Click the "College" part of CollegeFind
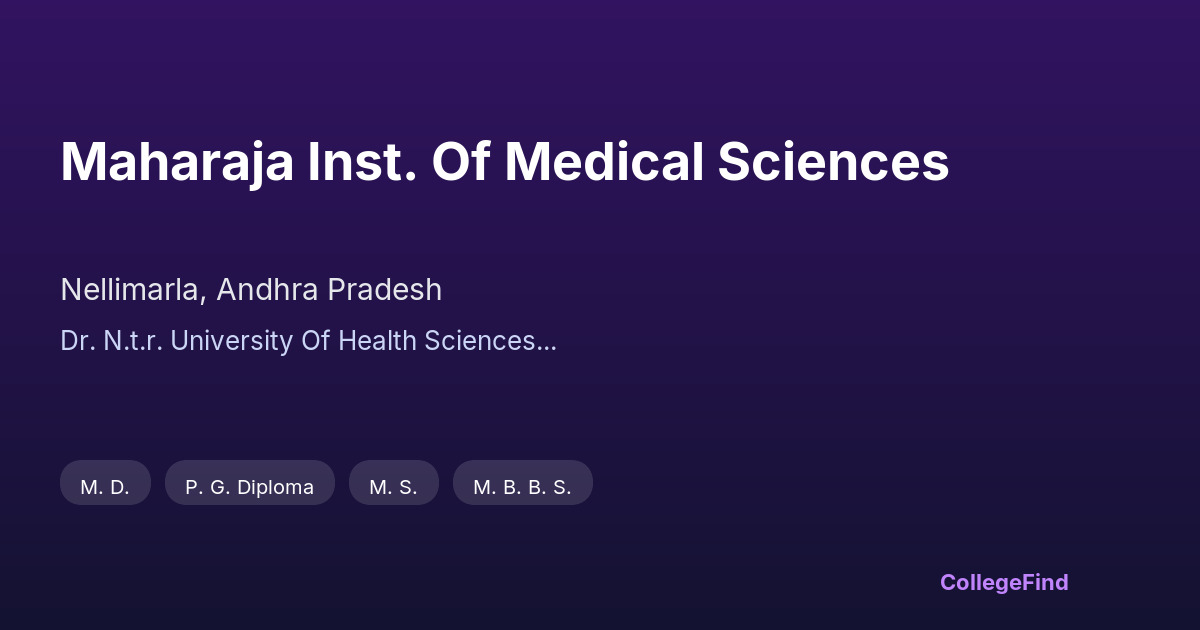Image resolution: width=1200 pixels, height=630 pixels. 977,582
